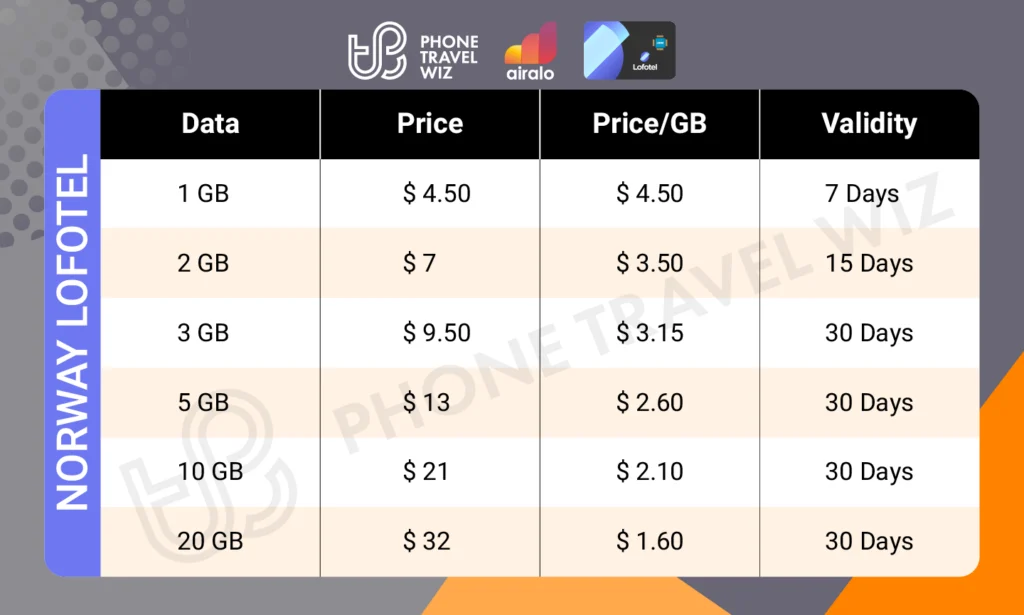The width and height of the screenshot is (1024, 615).
Task: Click the $ 1.60 price per GB cell
Action: coord(649,541)
